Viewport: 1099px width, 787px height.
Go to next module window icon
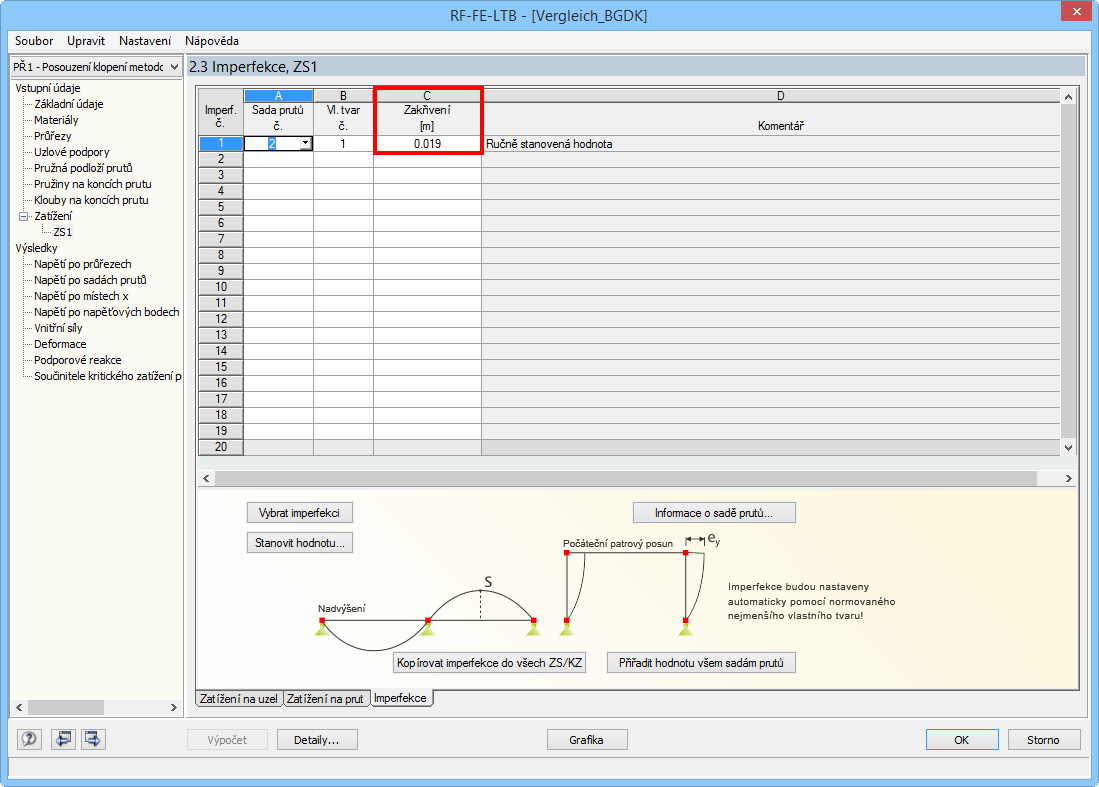(93, 739)
